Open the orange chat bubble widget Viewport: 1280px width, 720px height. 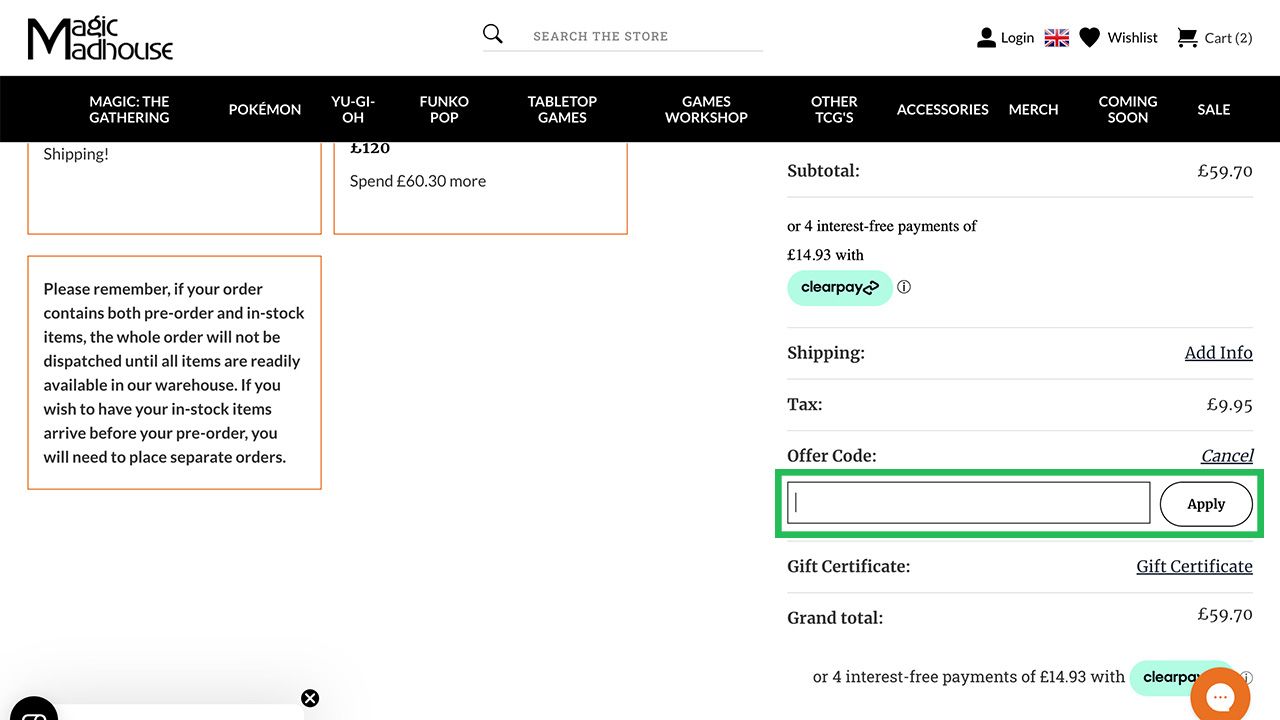[1220, 696]
